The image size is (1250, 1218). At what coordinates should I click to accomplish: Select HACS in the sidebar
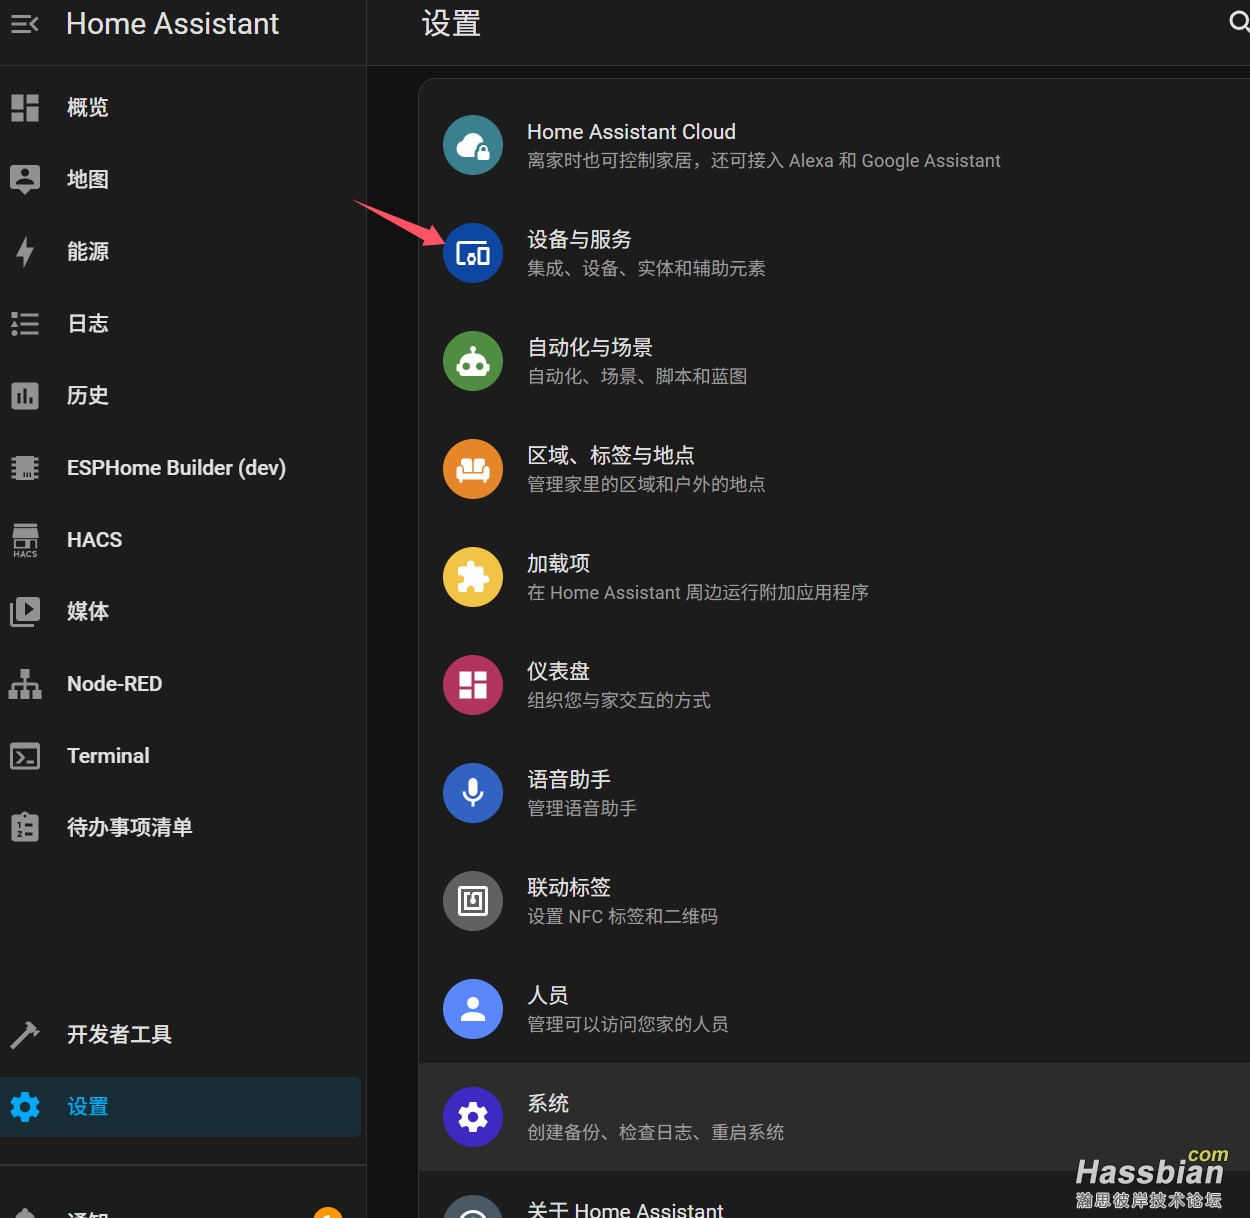pos(181,539)
